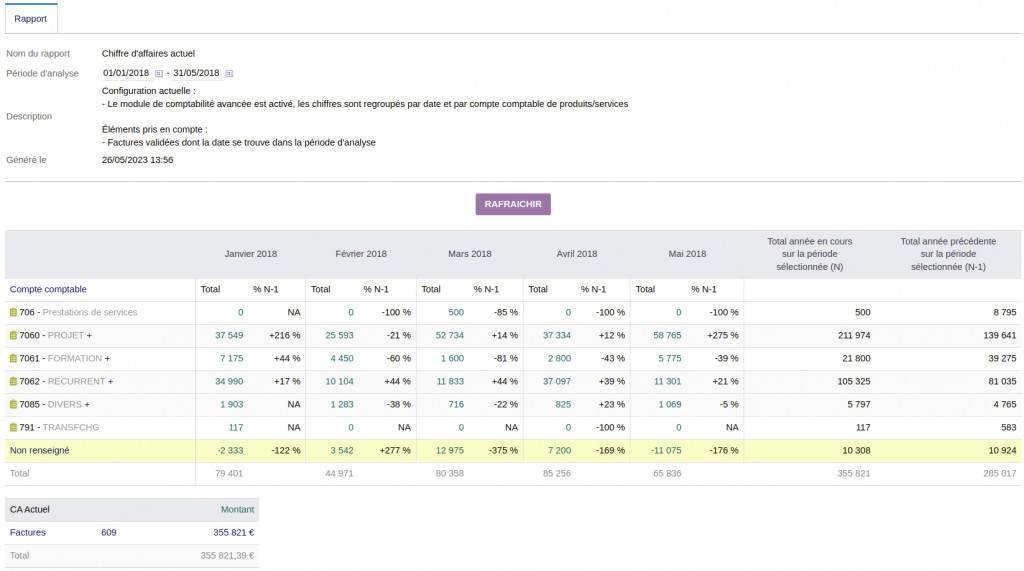
Task: Open the start date calendar picker icon
Action: pos(159,73)
